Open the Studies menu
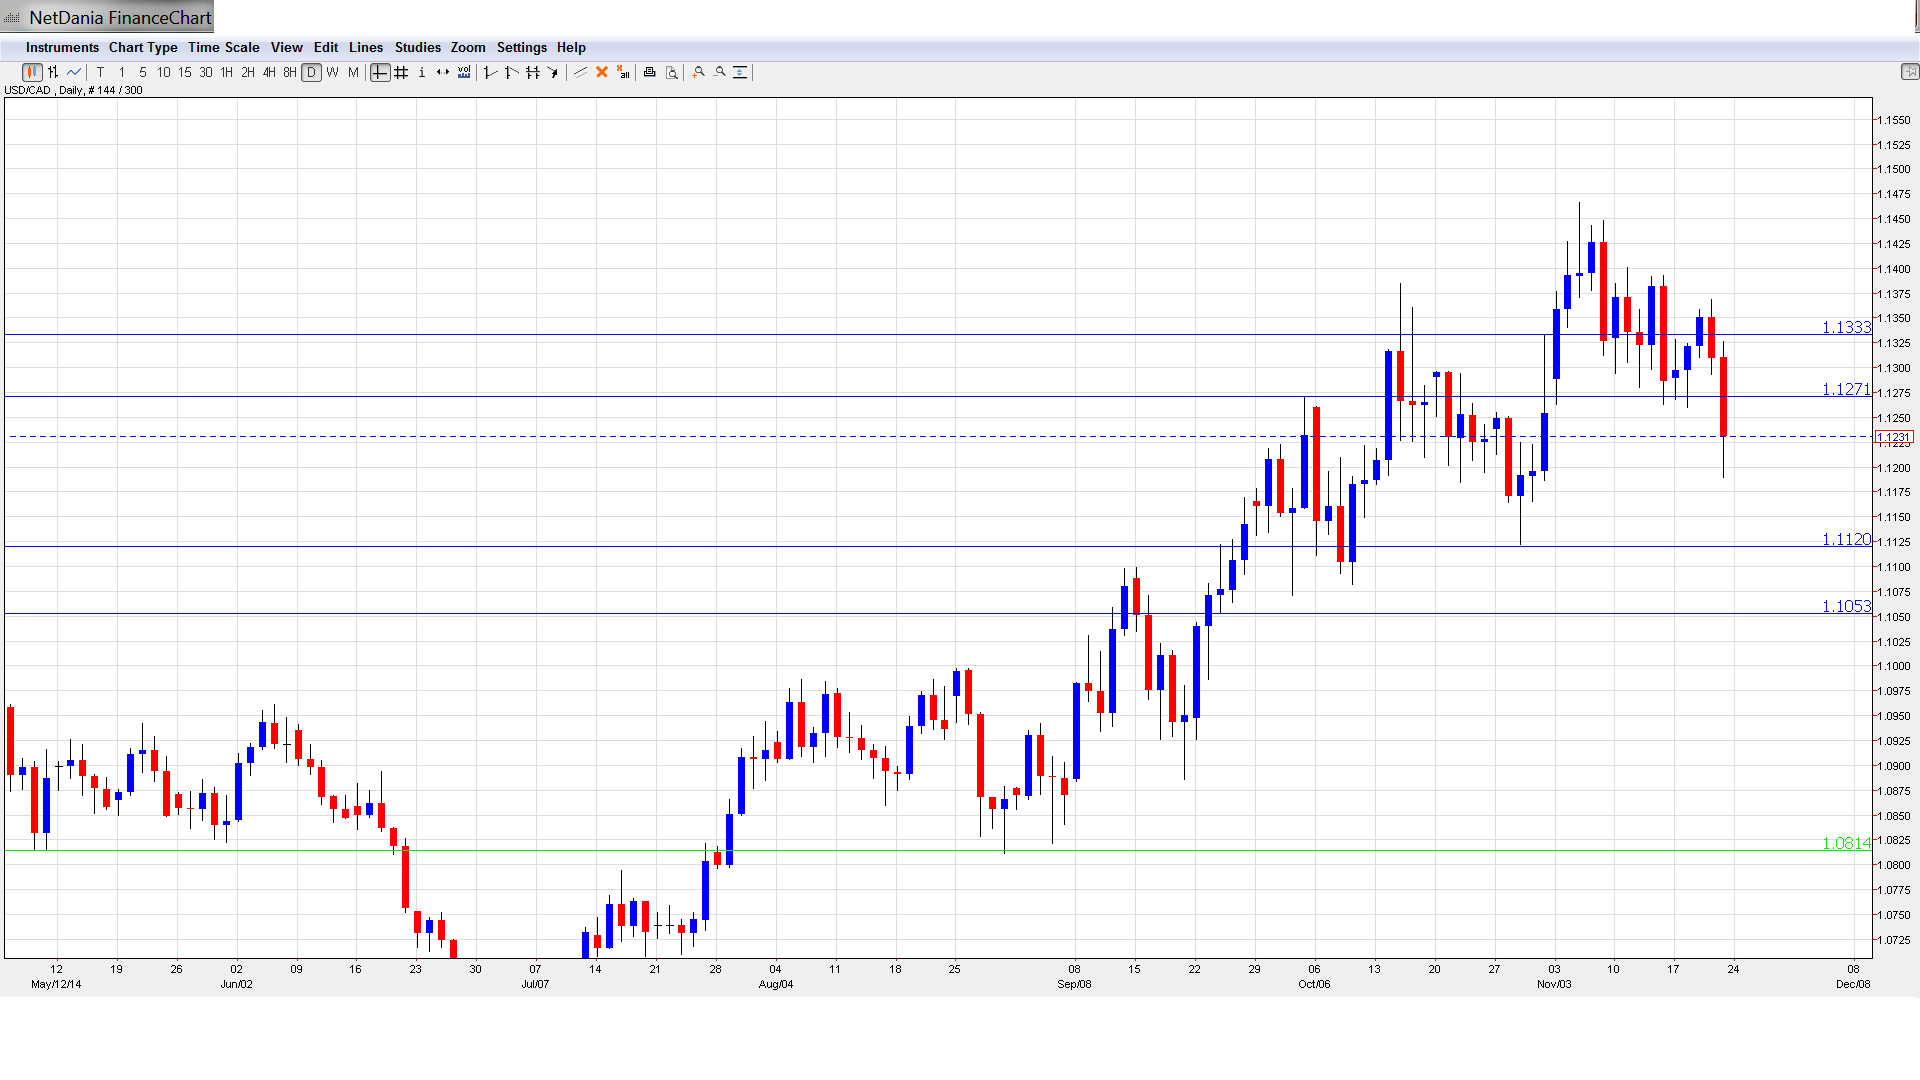The height and width of the screenshot is (1080, 1920). click(417, 47)
